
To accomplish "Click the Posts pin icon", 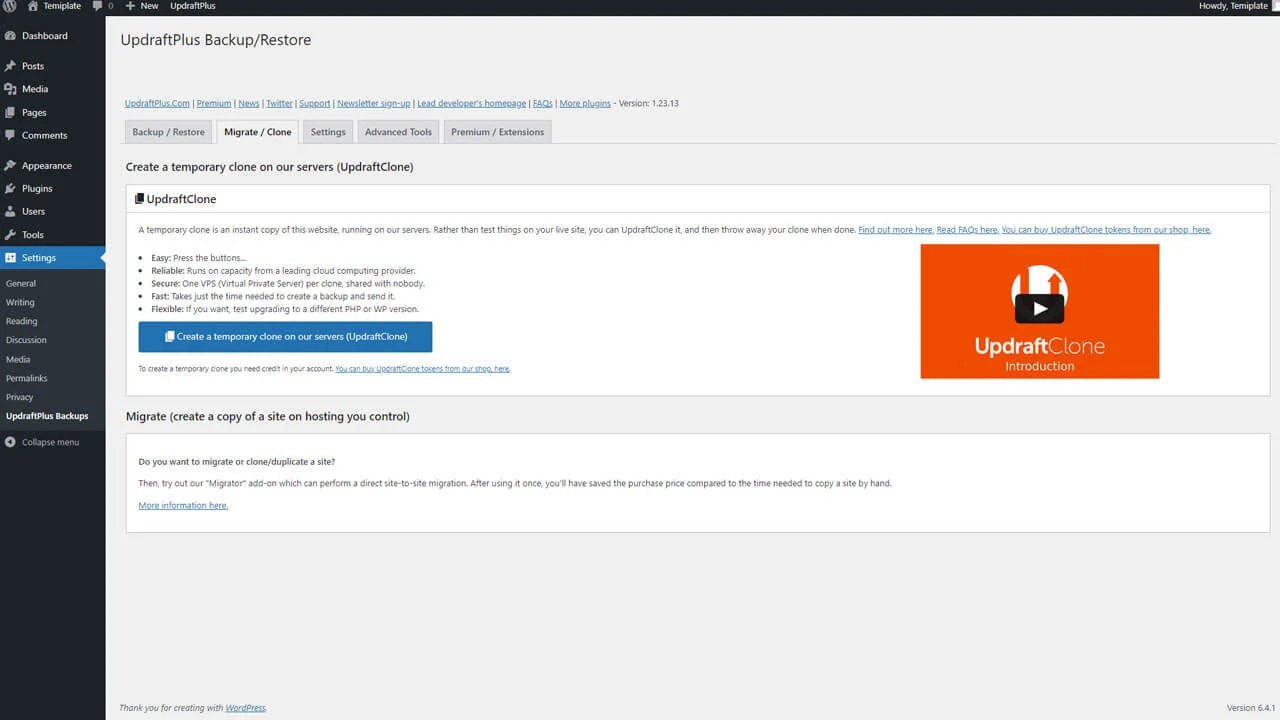I will pos(10,66).
